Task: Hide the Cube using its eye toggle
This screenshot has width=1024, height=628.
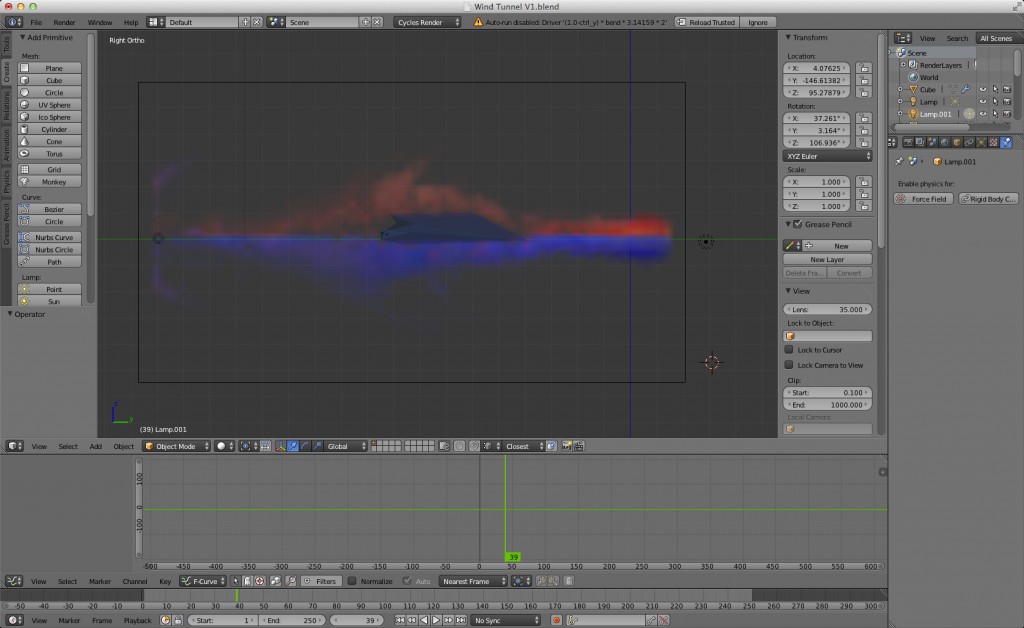Action: (x=983, y=89)
